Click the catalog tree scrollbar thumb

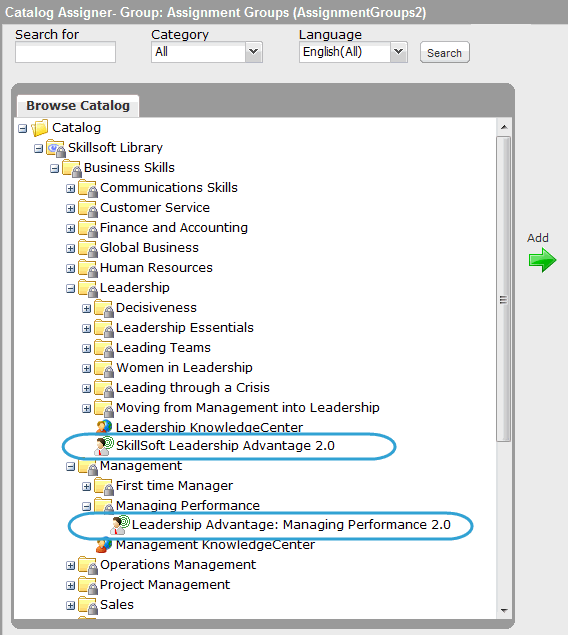coord(504,289)
